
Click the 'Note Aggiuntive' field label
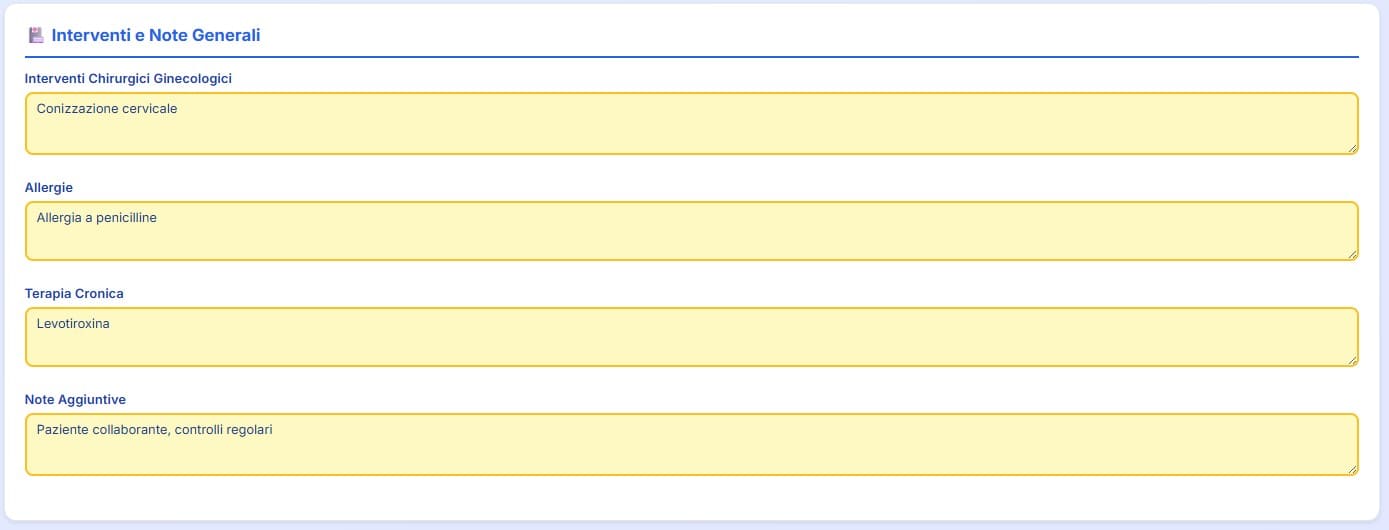point(75,399)
